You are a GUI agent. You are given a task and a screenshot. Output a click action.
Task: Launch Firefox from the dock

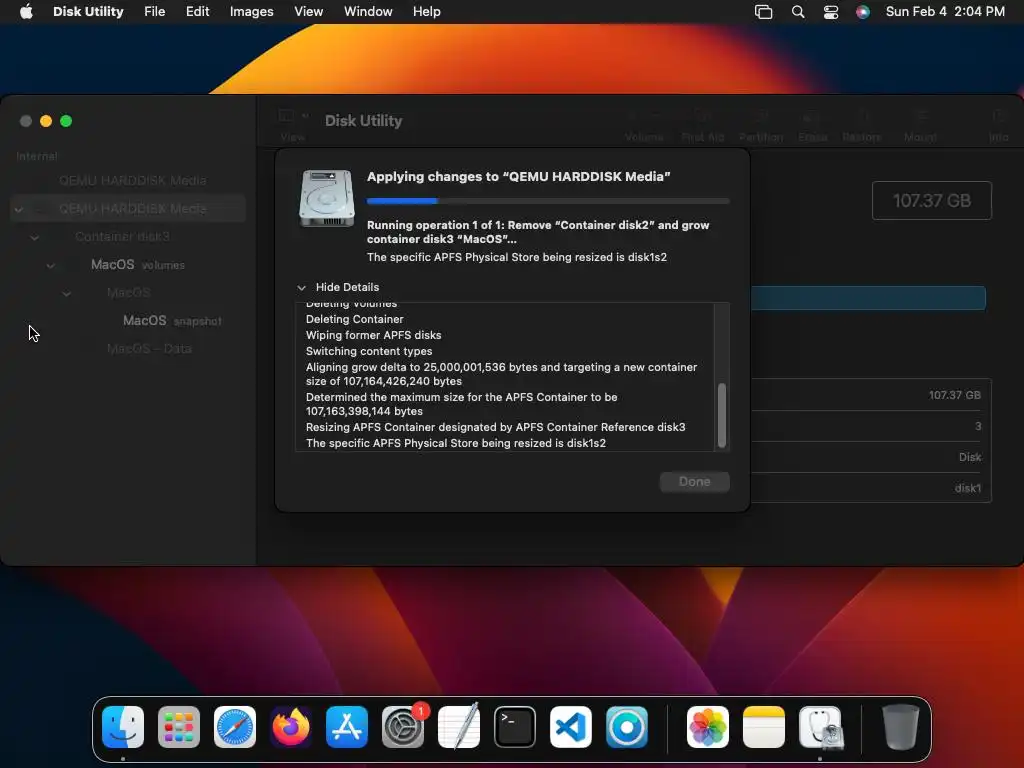(x=291, y=727)
